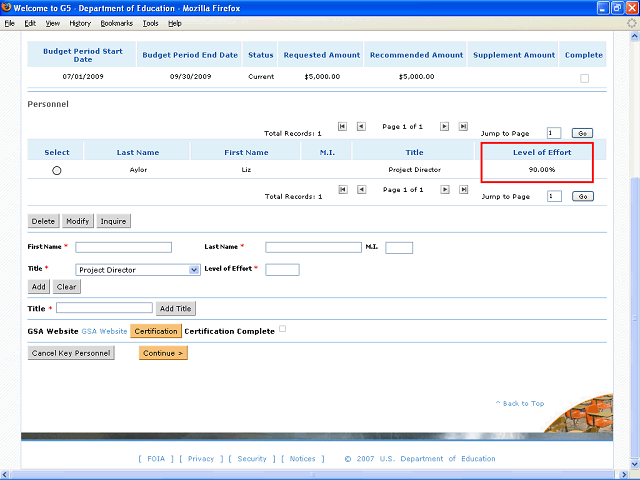Open the Title dropdown list
Screen dimensions: 640x480
[195, 270]
